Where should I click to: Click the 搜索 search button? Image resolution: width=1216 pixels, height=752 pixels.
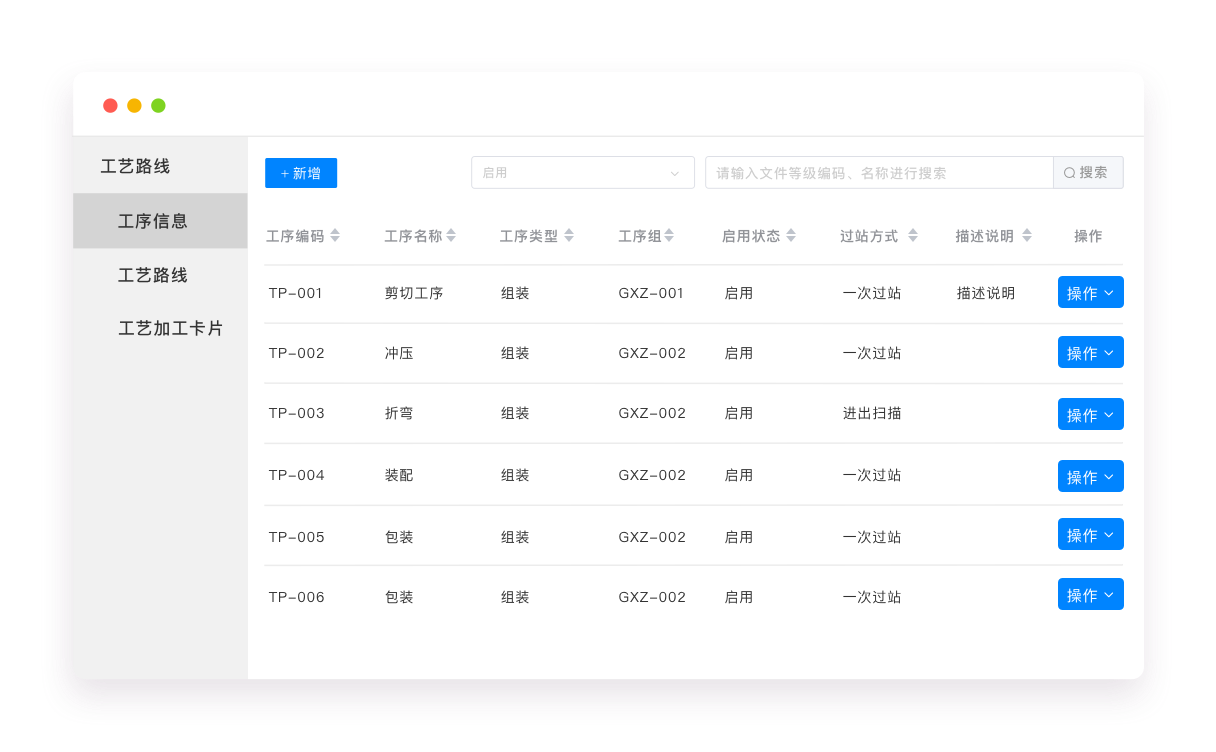[1088, 172]
